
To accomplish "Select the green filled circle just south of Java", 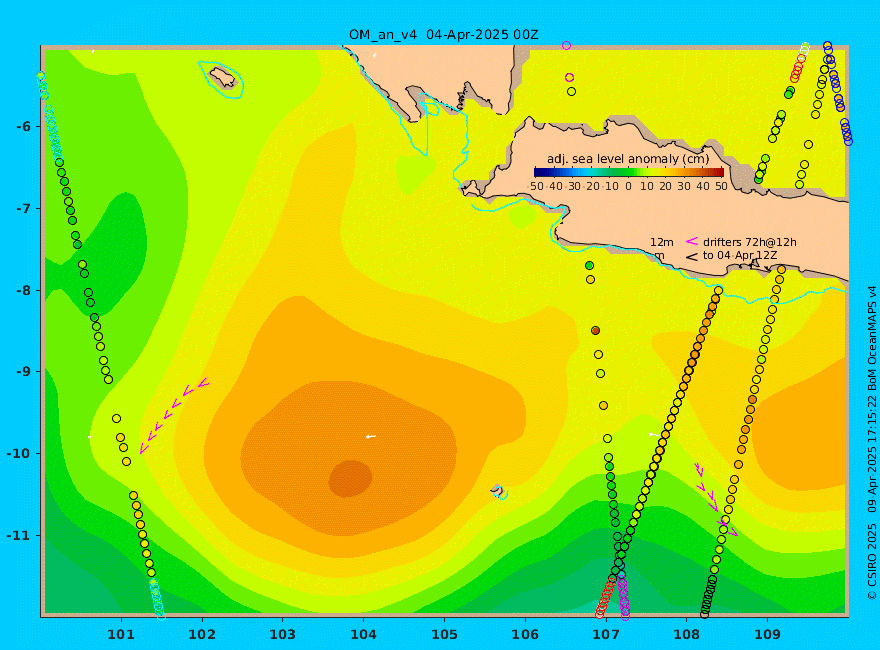I will click(589, 266).
